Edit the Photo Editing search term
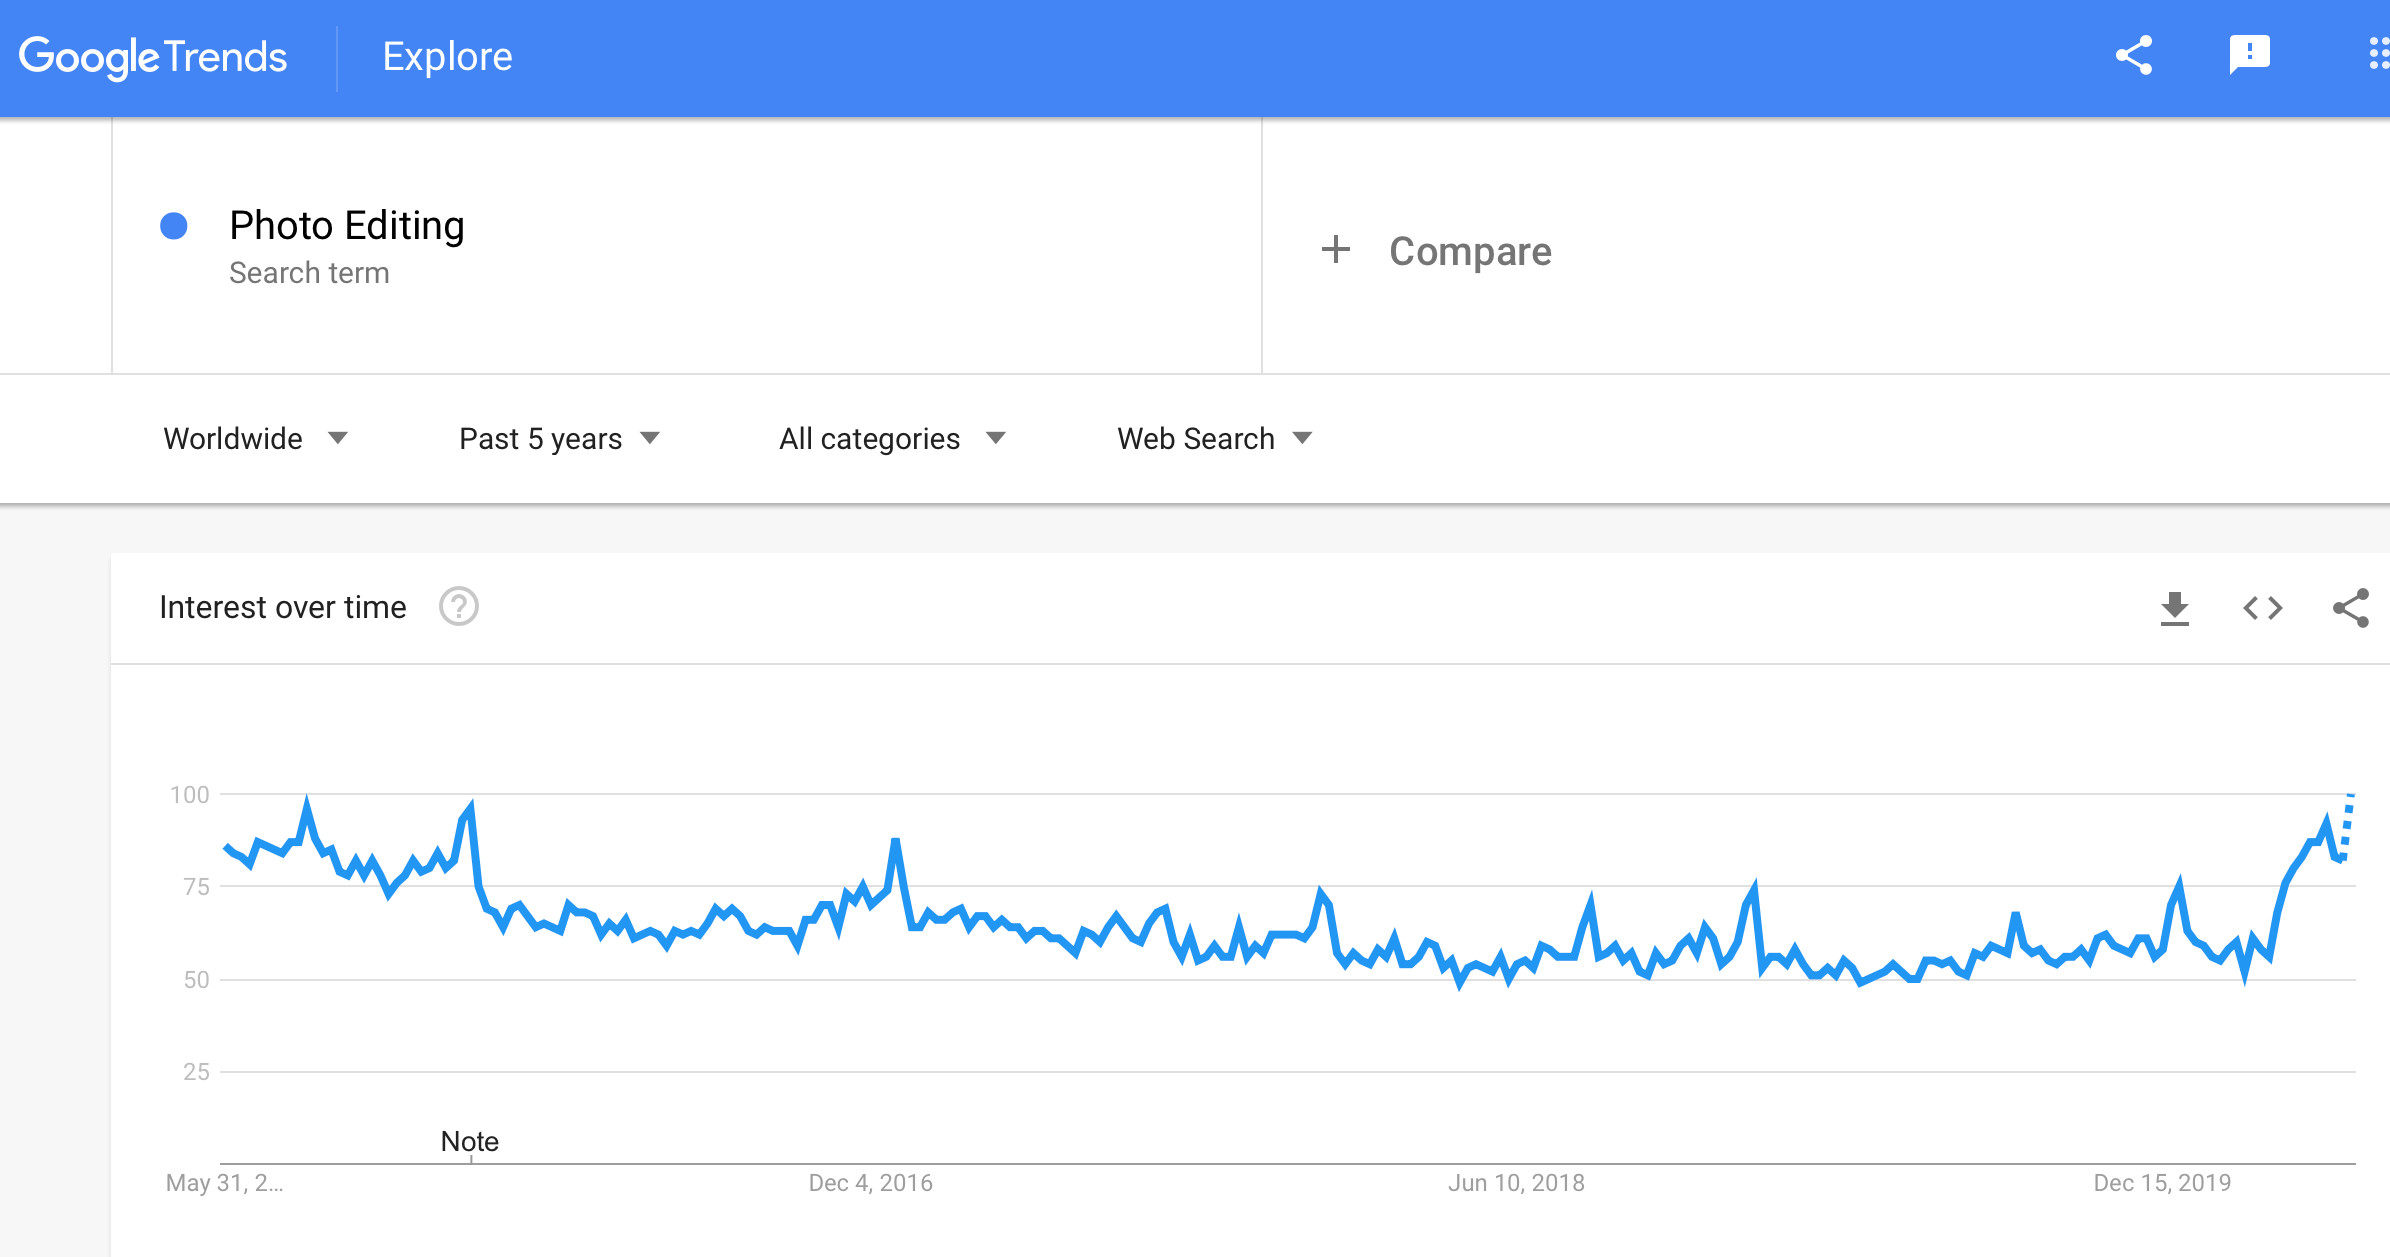Viewport: 2390px width, 1257px height. 347,226
